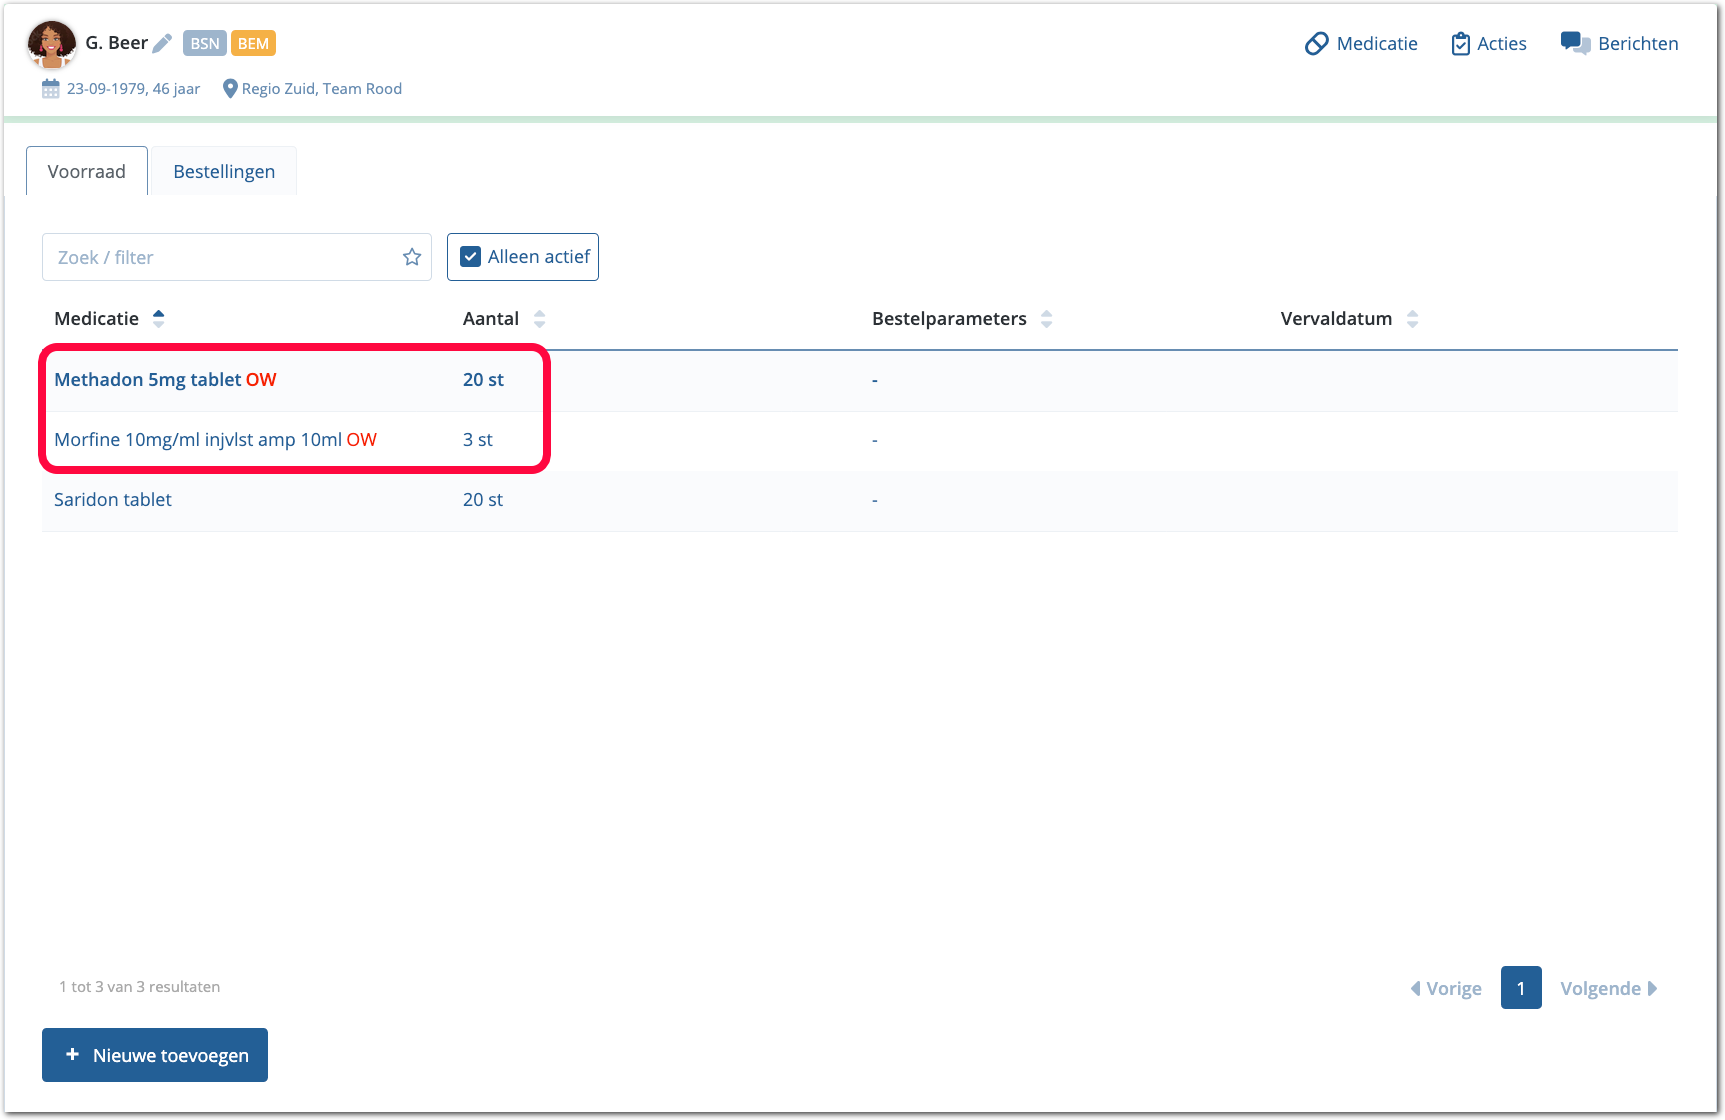Click the orange BEM badge
This screenshot has height=1120, width=1725.
tap(253, 43)
